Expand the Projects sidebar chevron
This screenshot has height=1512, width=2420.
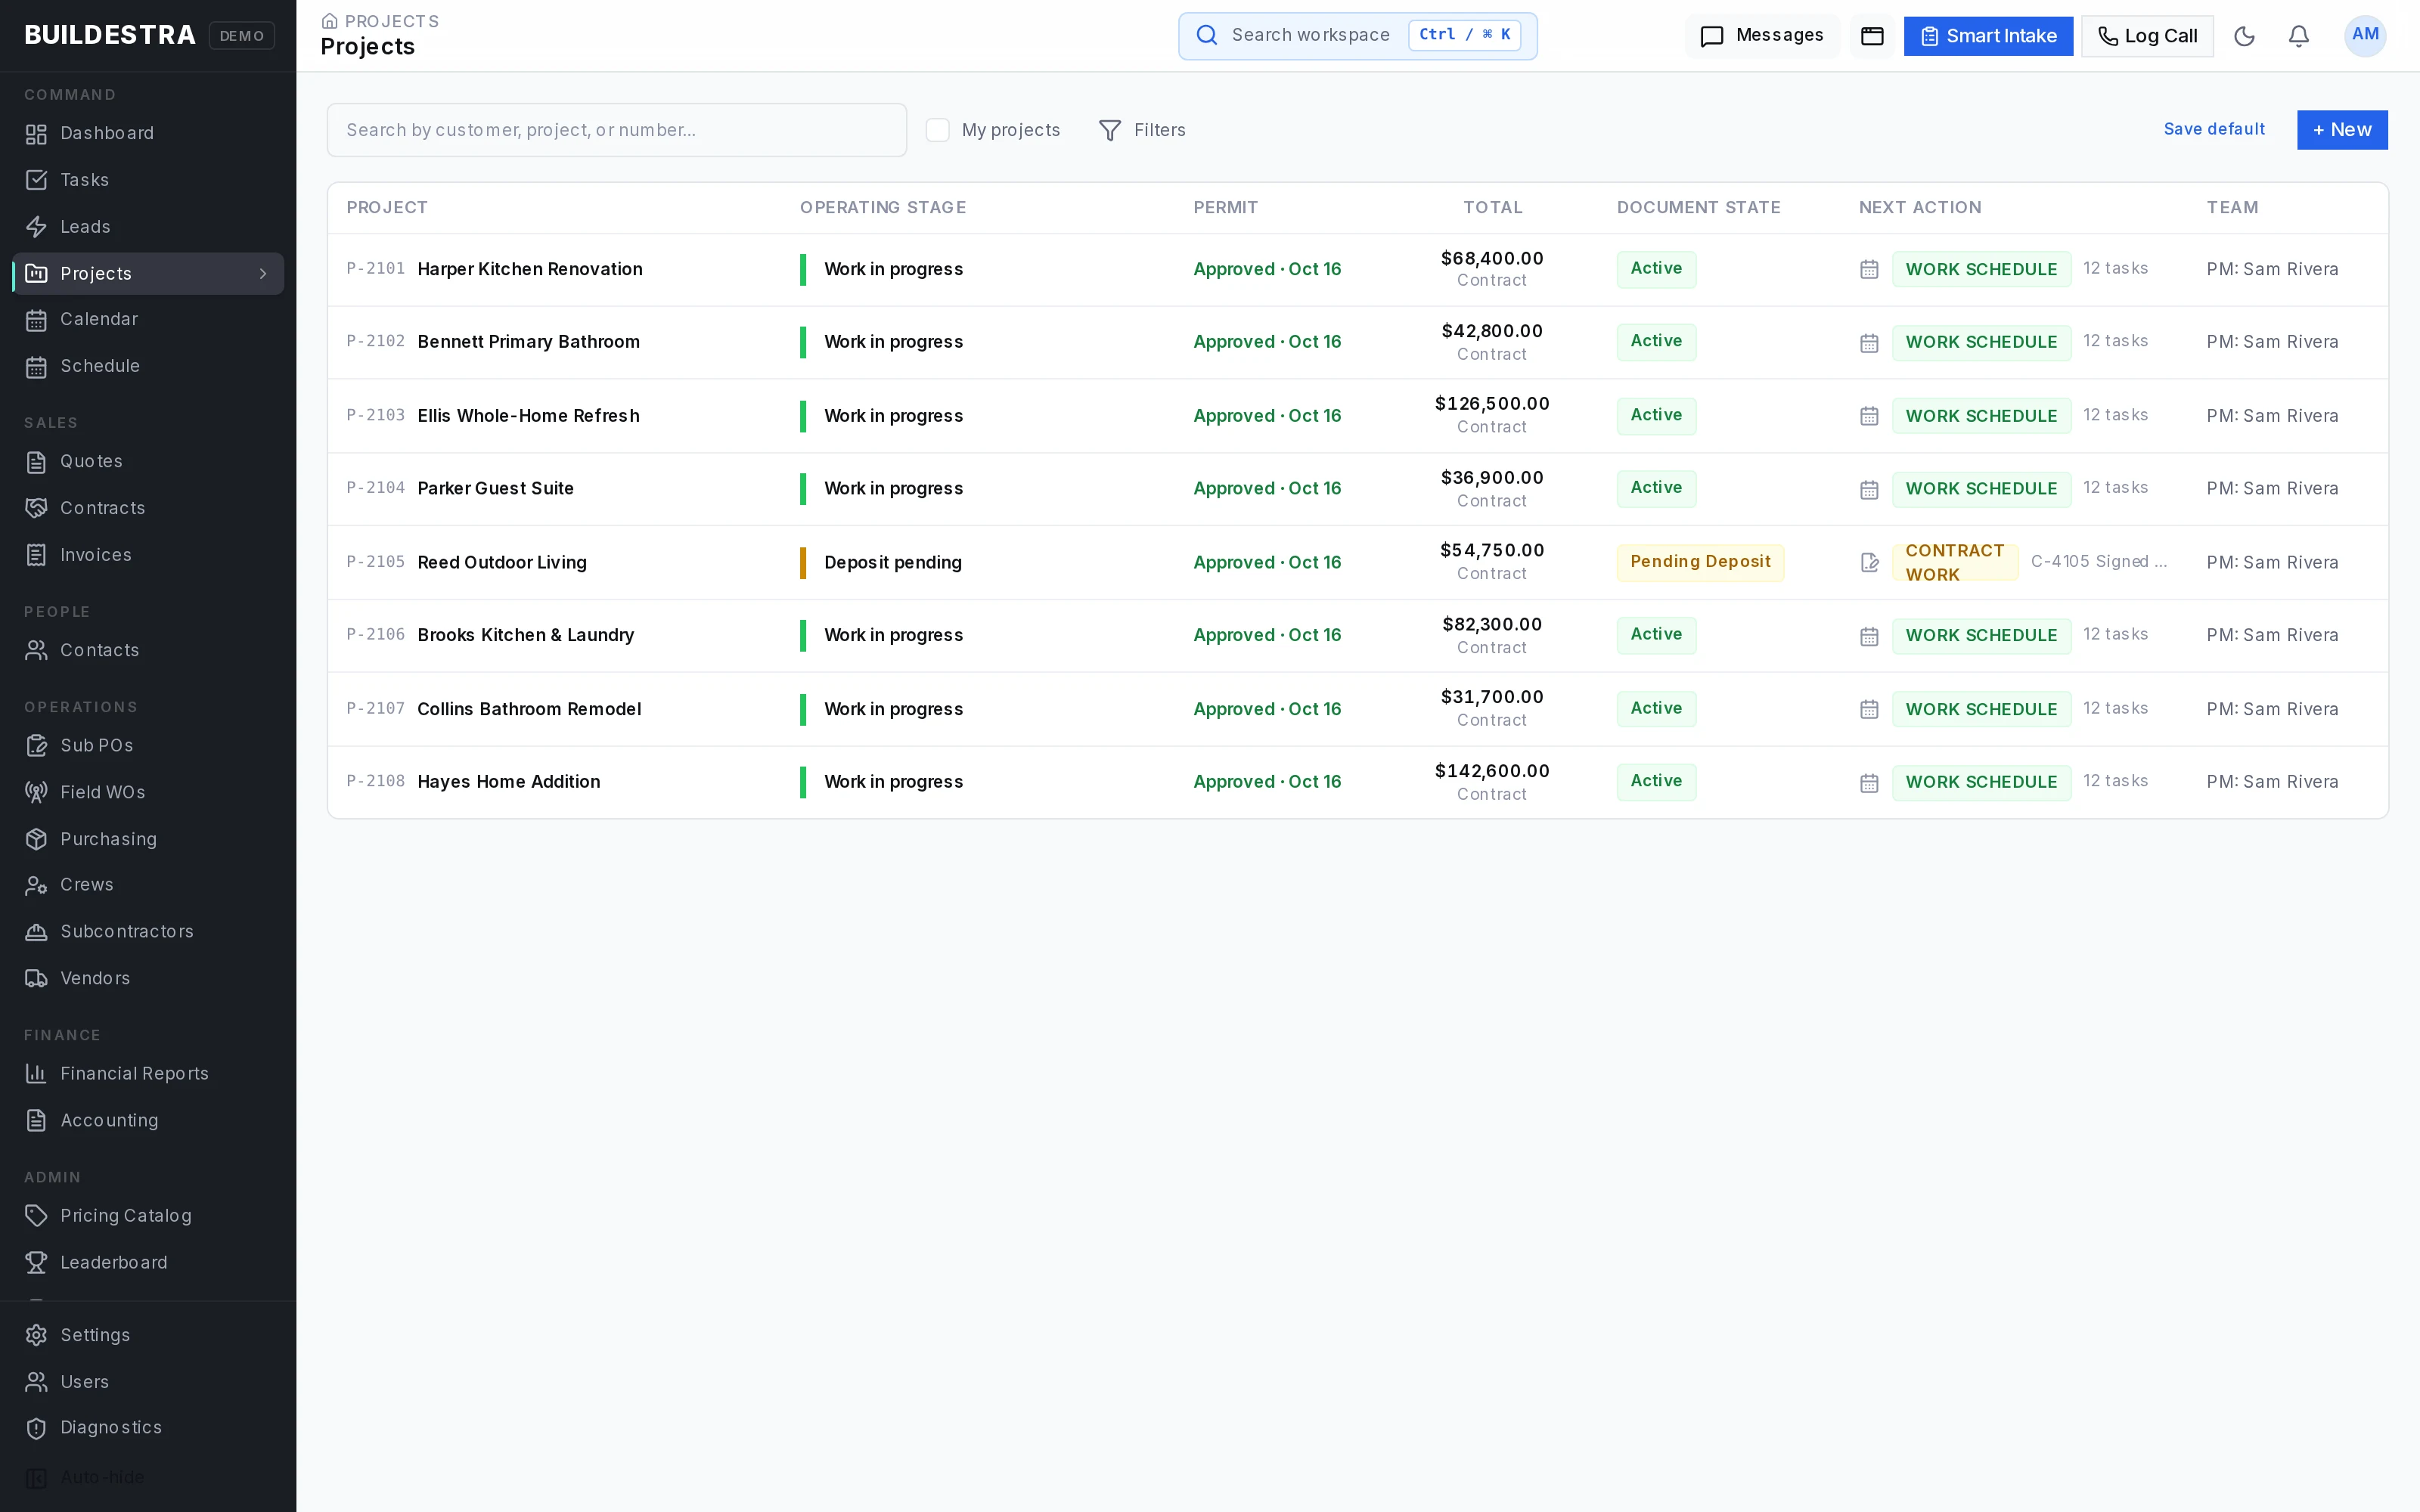(263, 274)
